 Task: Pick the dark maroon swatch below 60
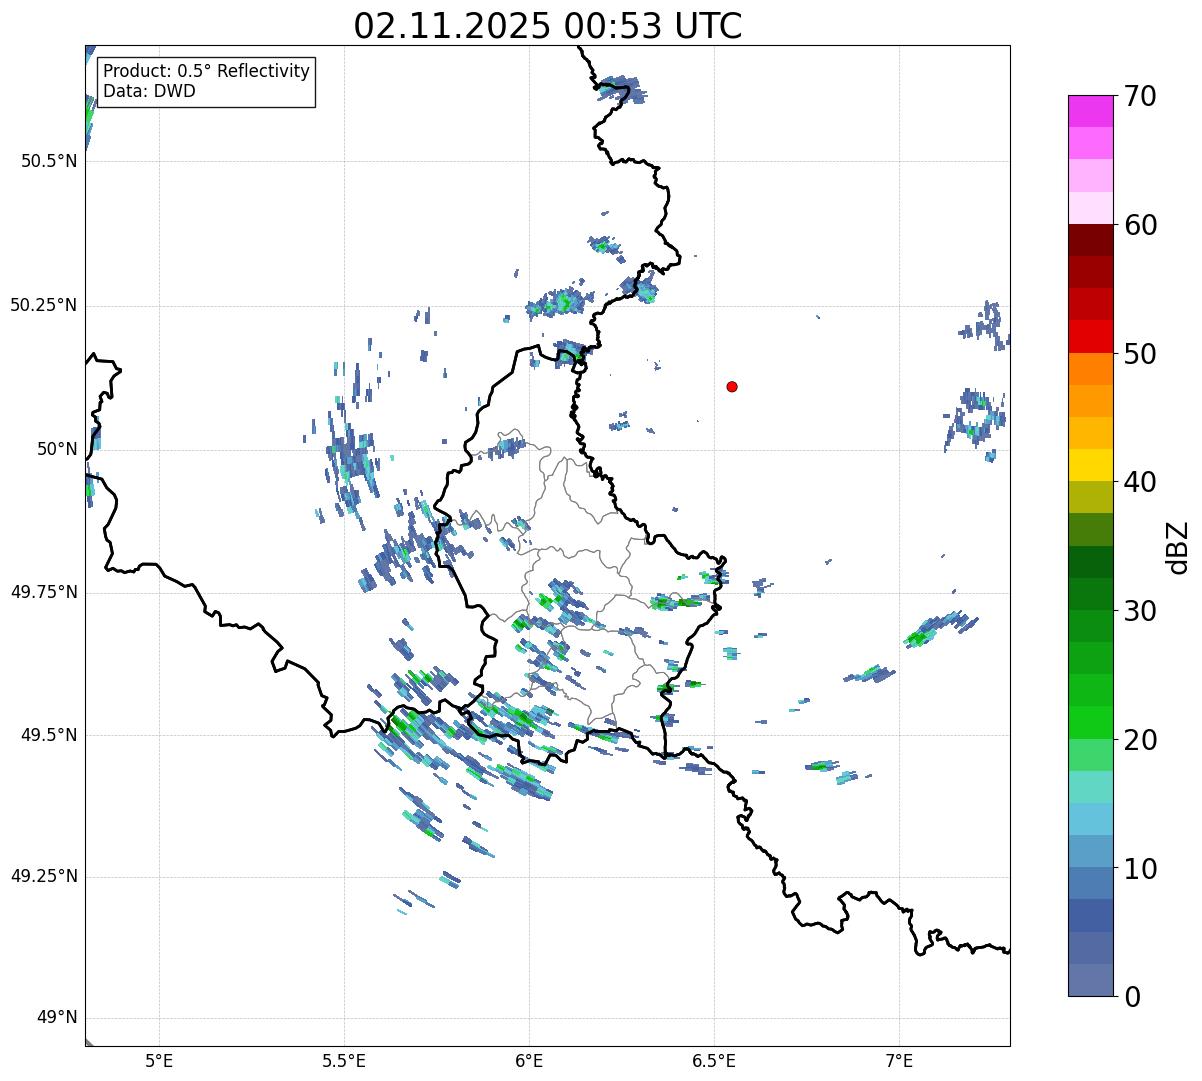tap(1091, 240)
